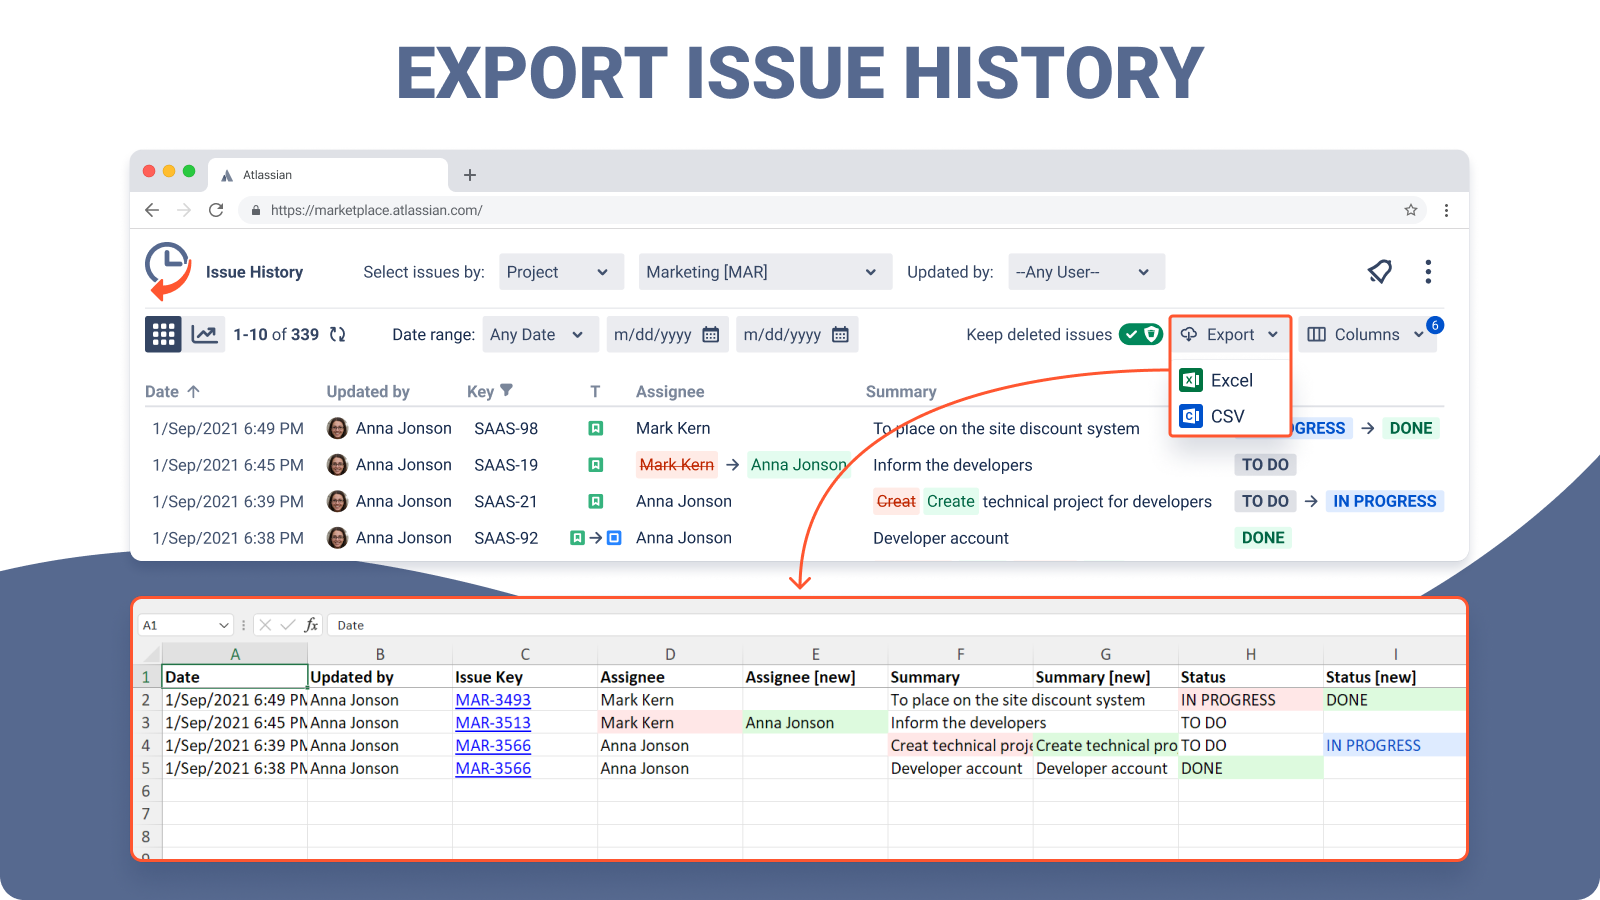Toggle the Keep deleted issues switch
Image resolution: width=1600 pixels, height=900 pixels.
(1141, 334)
